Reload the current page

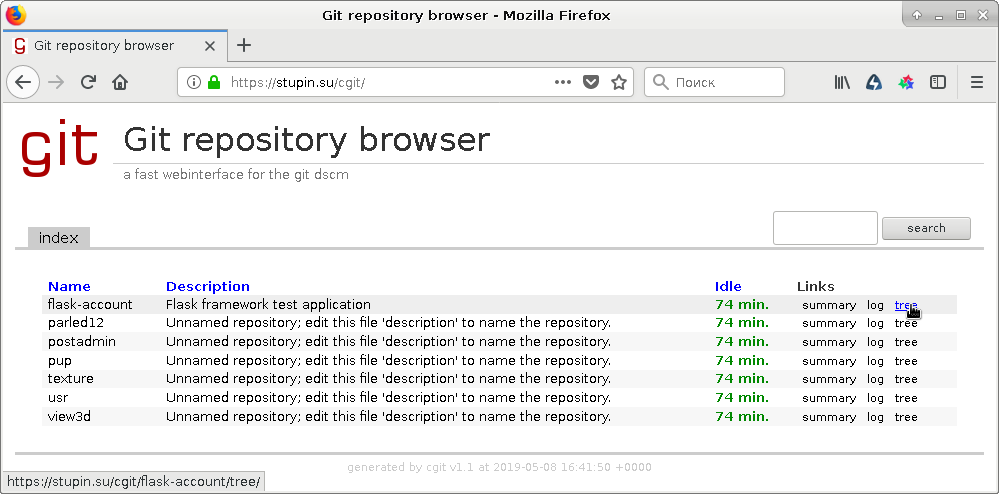click(88, 82)
